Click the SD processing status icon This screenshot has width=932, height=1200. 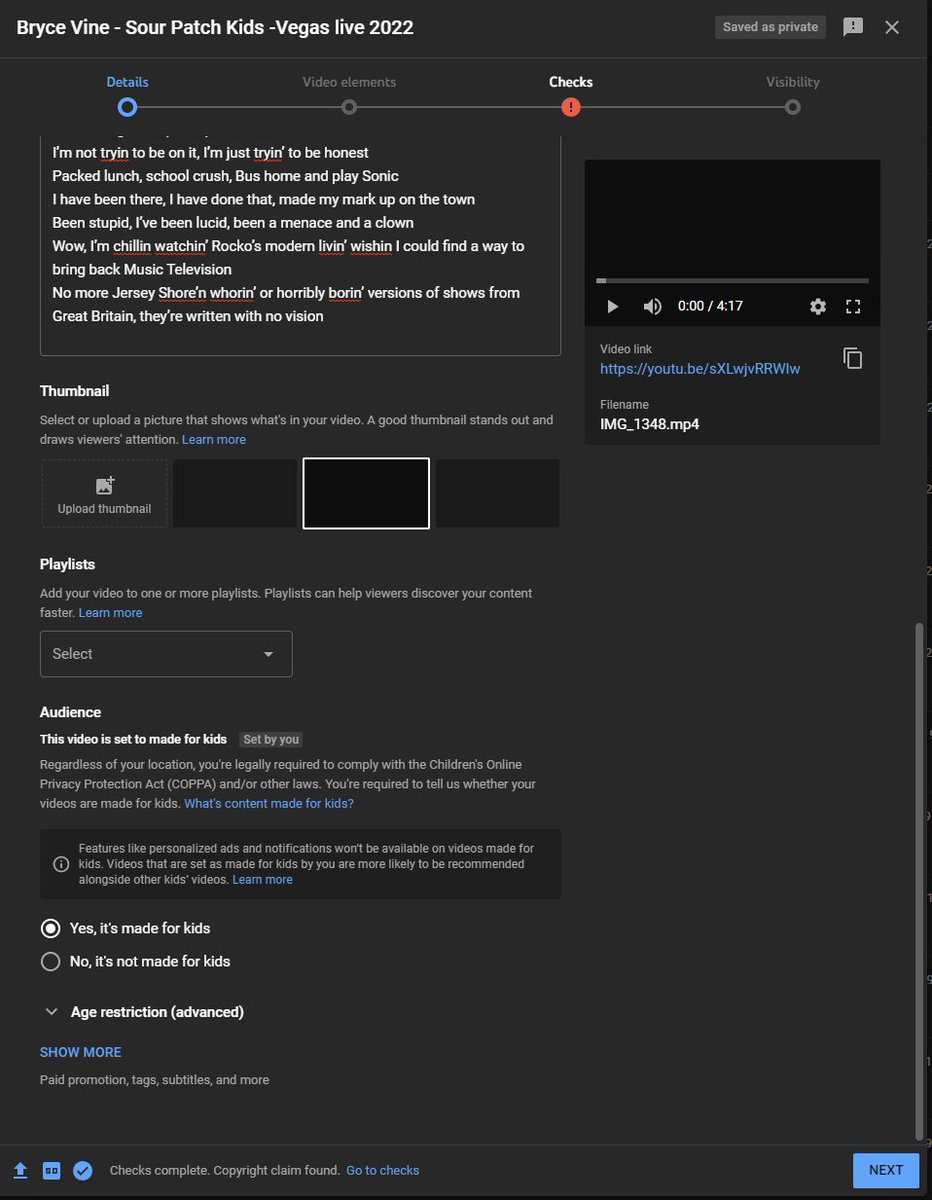[51, 1170]
